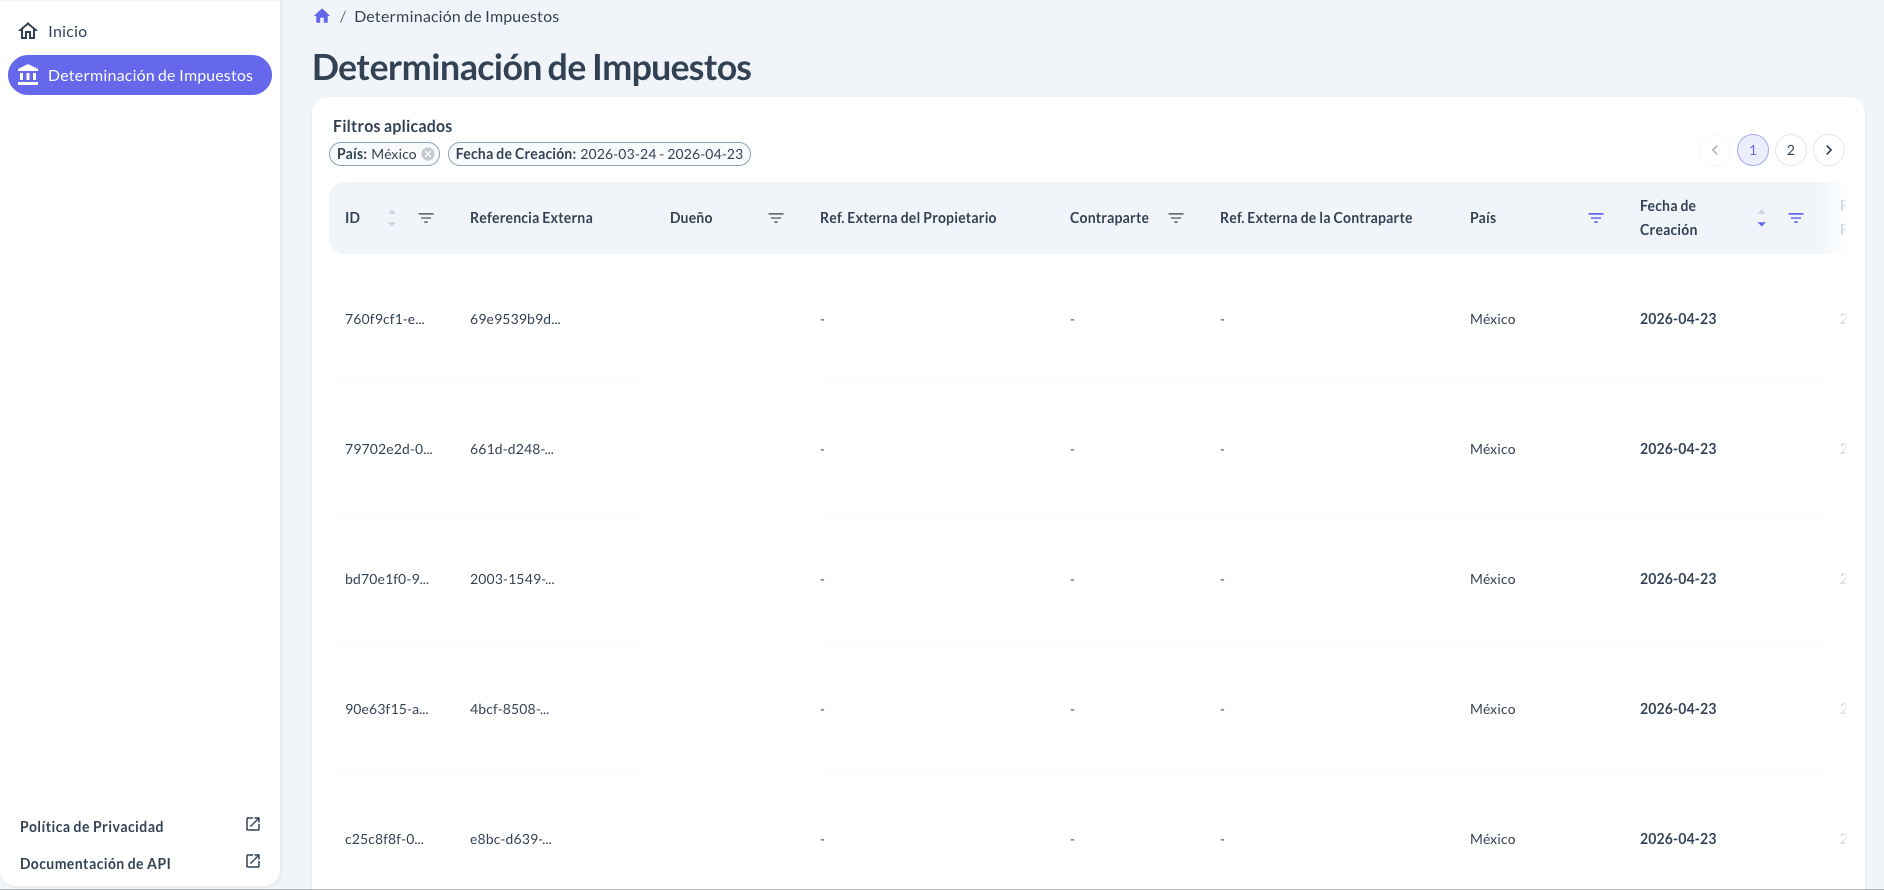Open the ID column filter
The width and height of the screenshot is (1884, 890).
coord(426,218)
